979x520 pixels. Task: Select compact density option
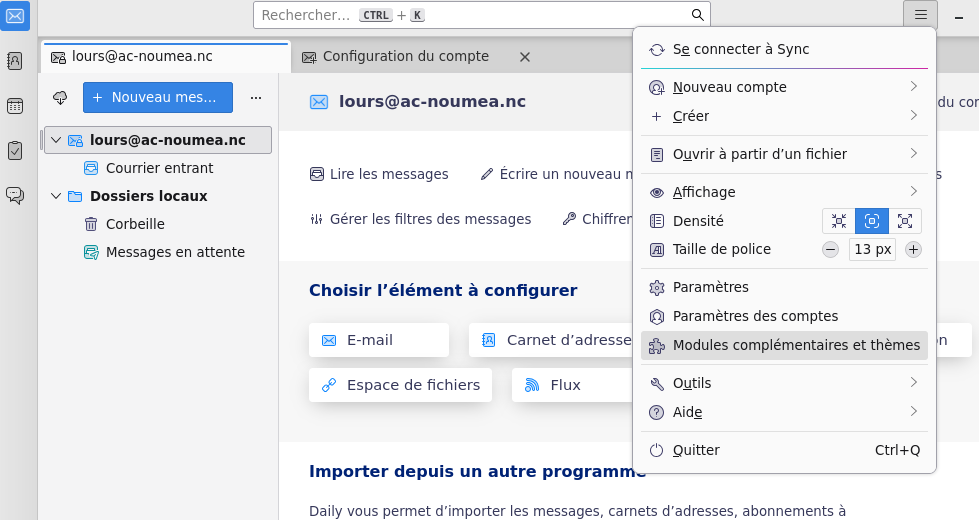(x=838, y=221)
